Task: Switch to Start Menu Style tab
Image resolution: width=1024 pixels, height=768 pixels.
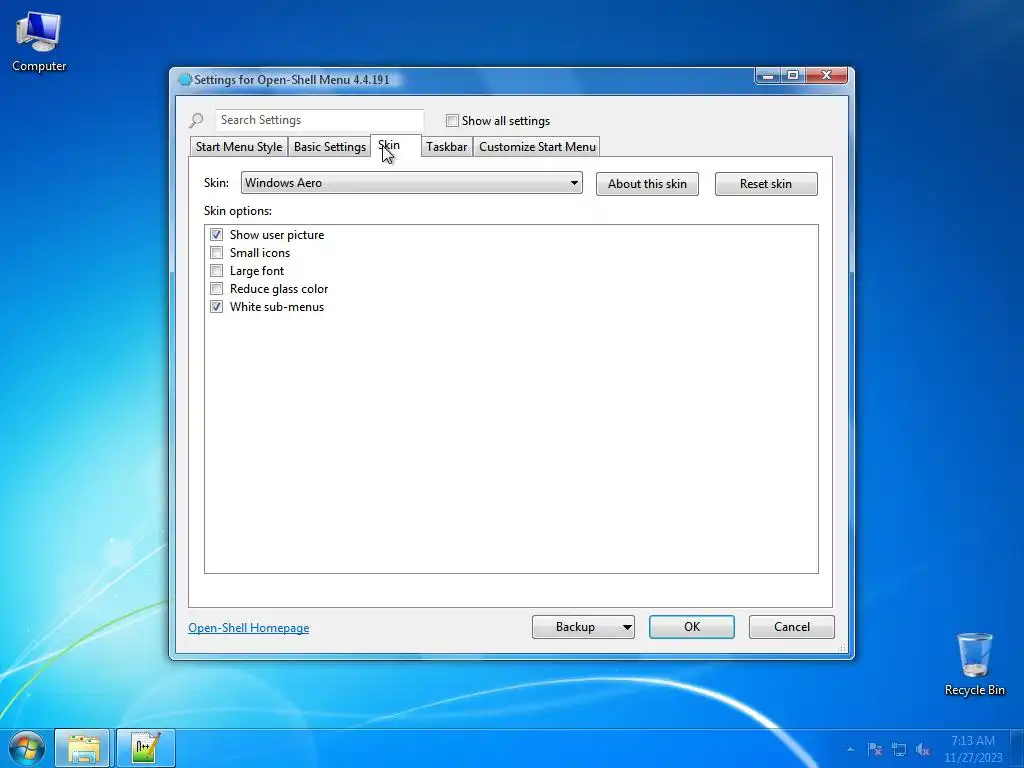Action: tap(239, 147)
